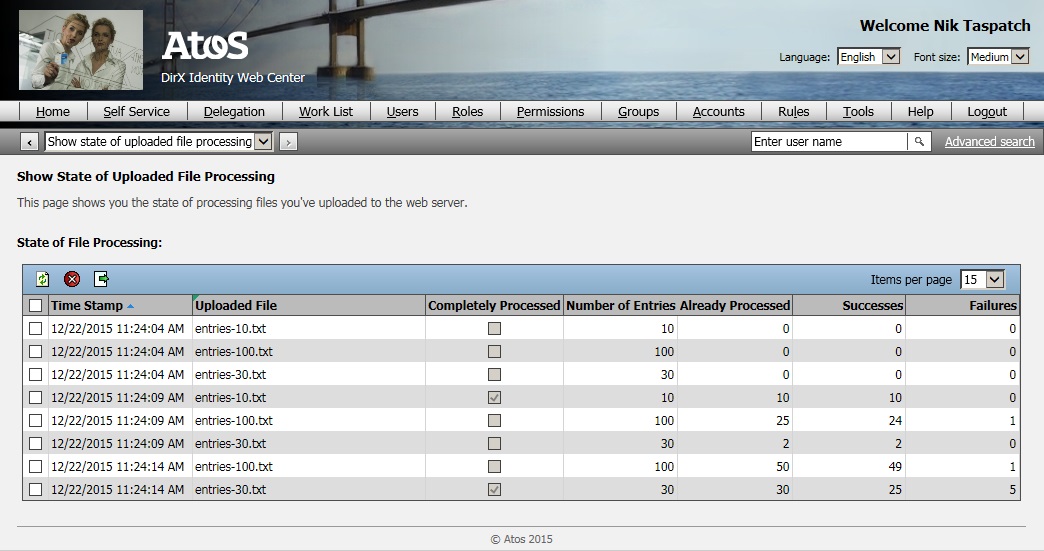The height and width of the screenshot is (551, 1044).
Task: Click the search magnifier button
Action: click(919, 142)
